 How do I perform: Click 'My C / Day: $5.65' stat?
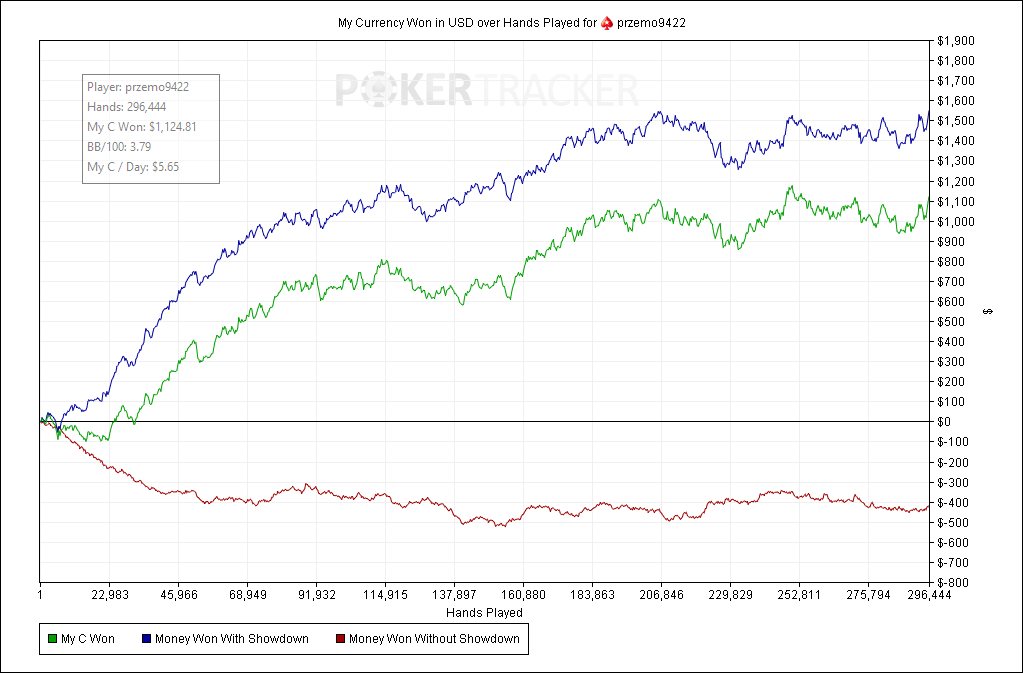pos(133,167)
